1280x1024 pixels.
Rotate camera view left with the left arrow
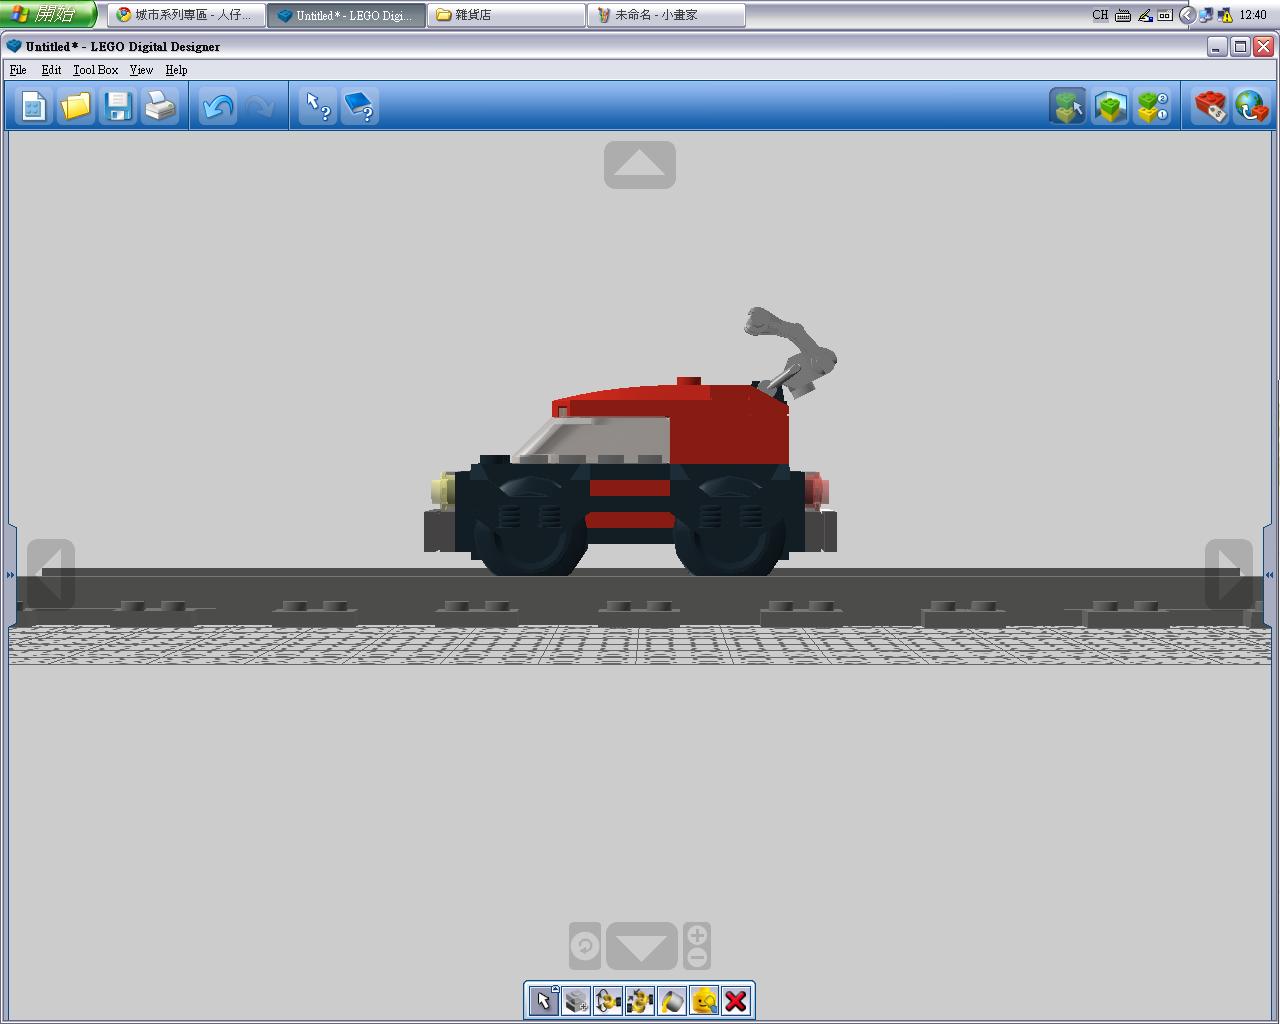pyautogui.click(x=51, y=574)
